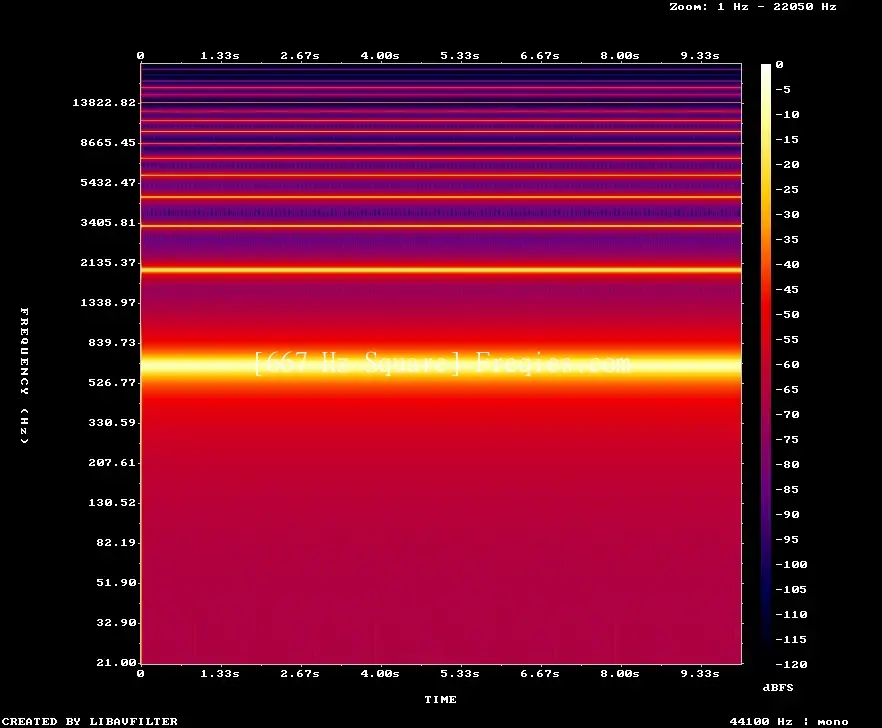Click the bottom 6.67s time label
The image size is (882, 728).
(539, 673)
